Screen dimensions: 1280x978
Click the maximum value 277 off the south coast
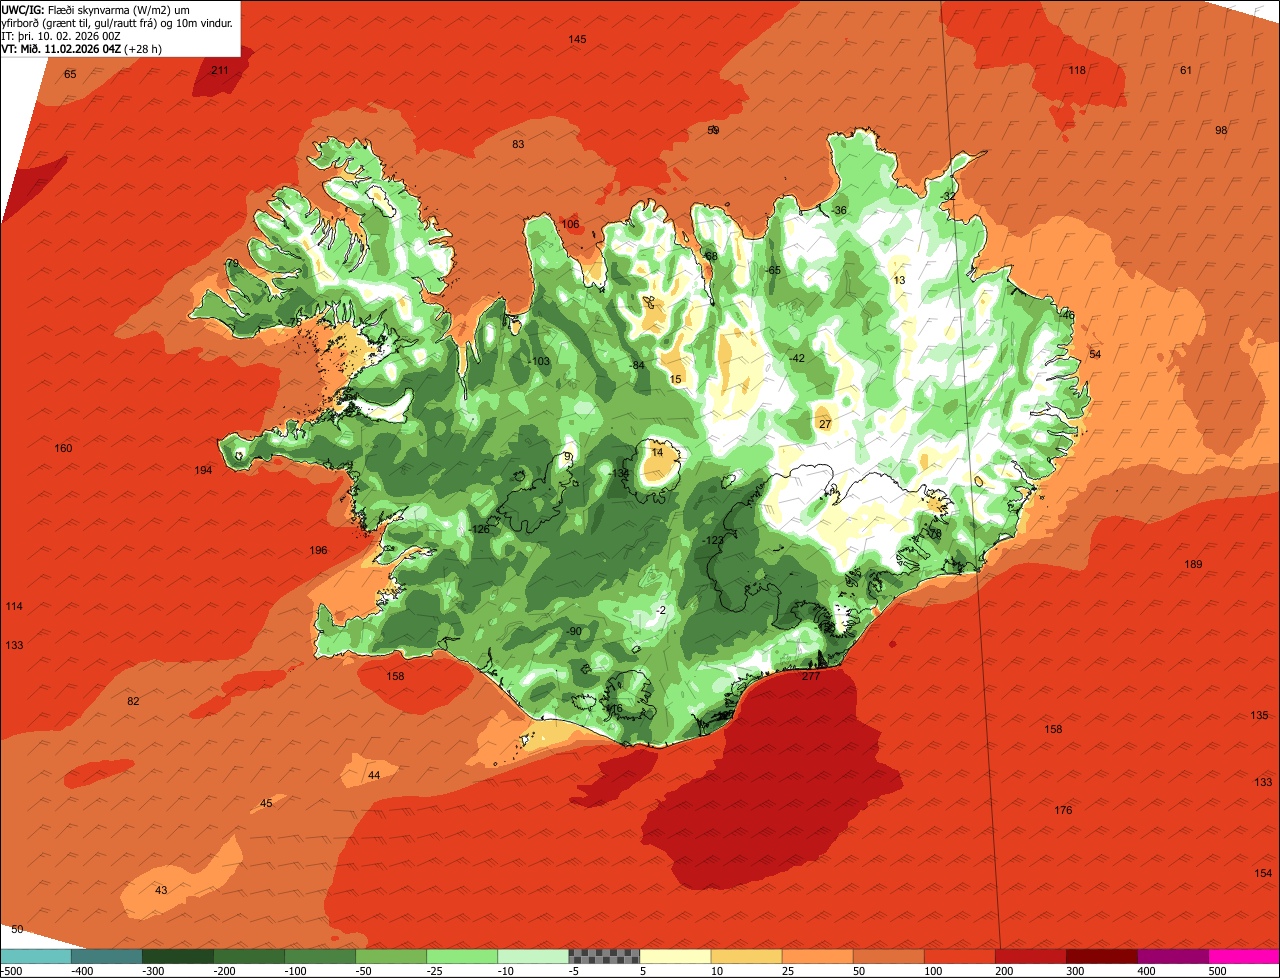[x=811, y=677]
